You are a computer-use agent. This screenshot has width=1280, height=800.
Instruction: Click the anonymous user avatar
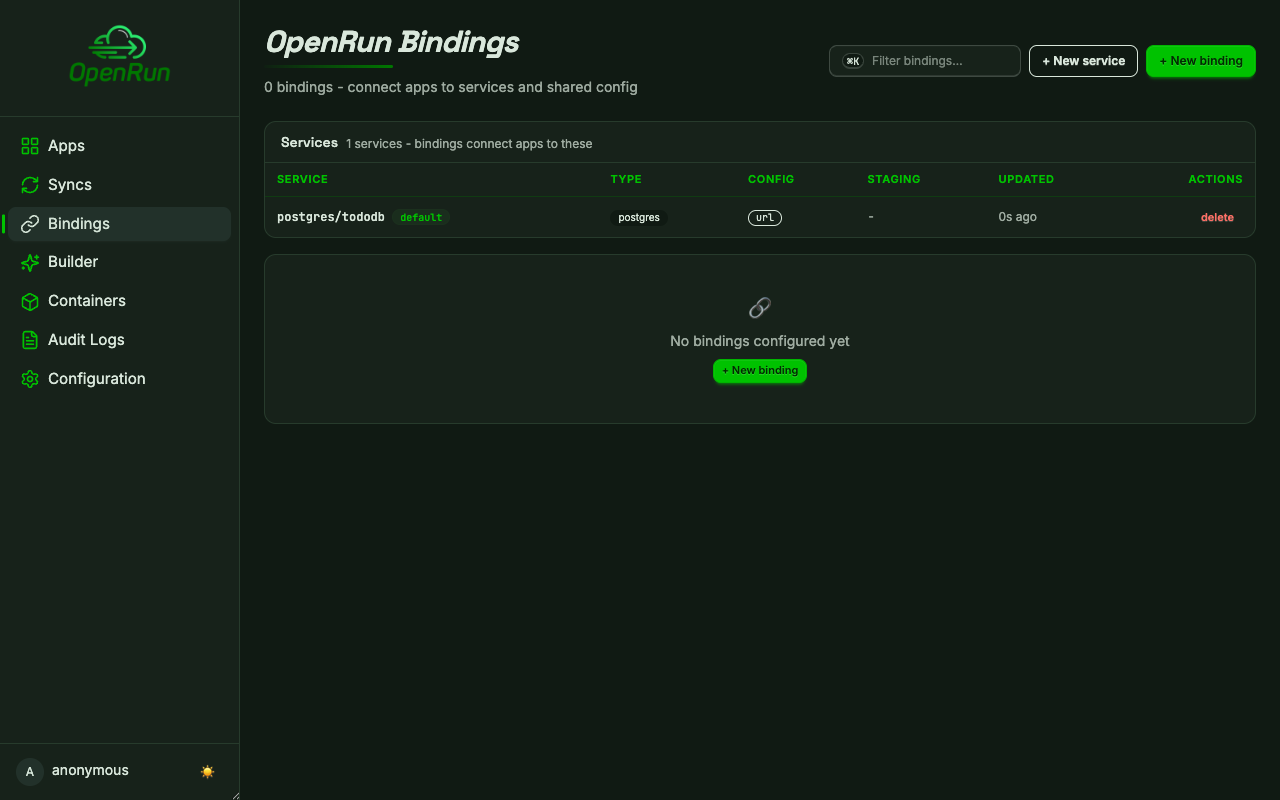(30, 771)
